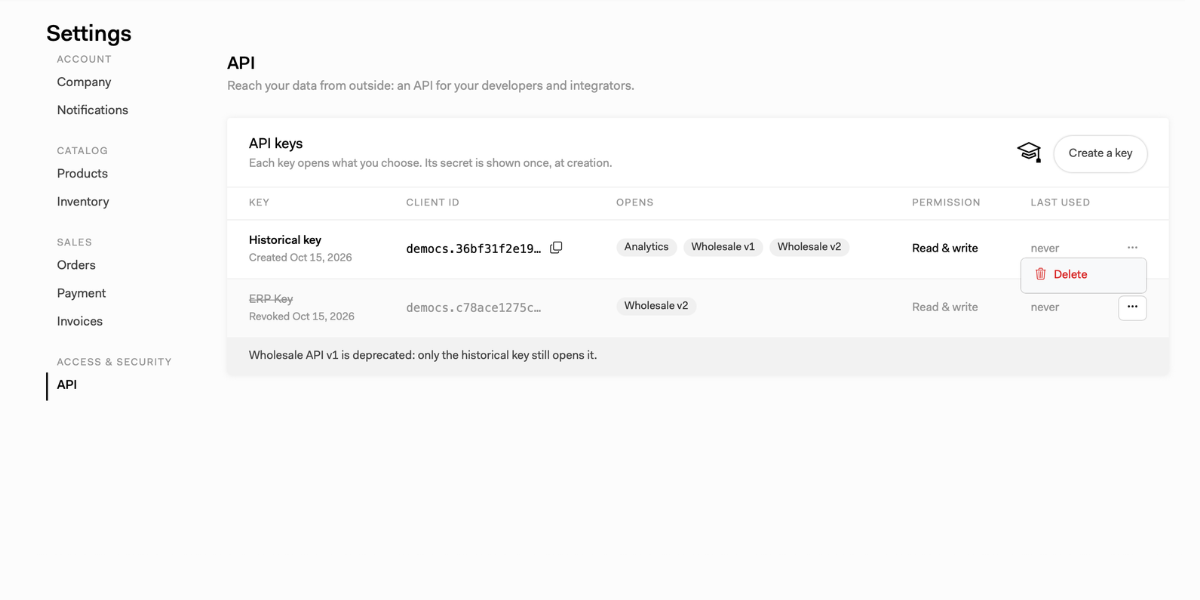
Task: Select API in the sidebar
Action: pos(67,385)
